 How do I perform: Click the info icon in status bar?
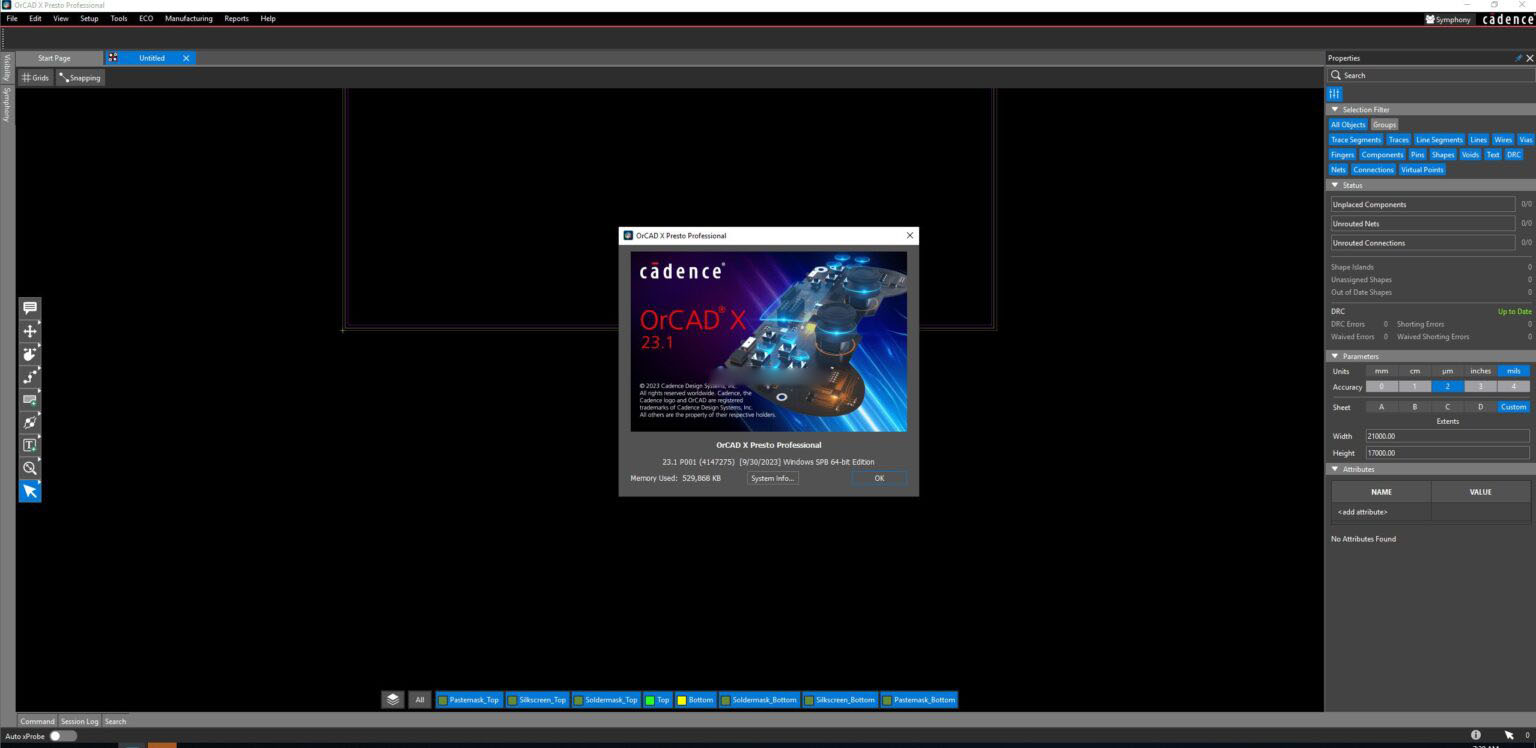(x=1475, y=735)
